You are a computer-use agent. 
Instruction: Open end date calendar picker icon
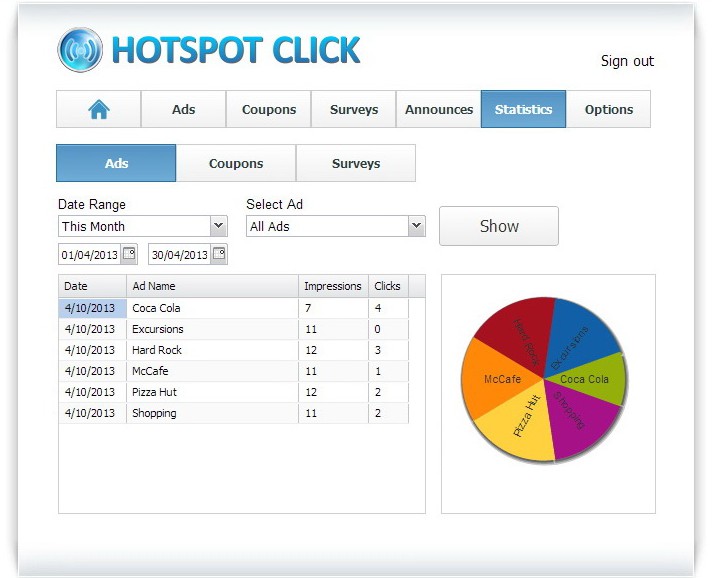pyautogui.click(x=219, y=253)
